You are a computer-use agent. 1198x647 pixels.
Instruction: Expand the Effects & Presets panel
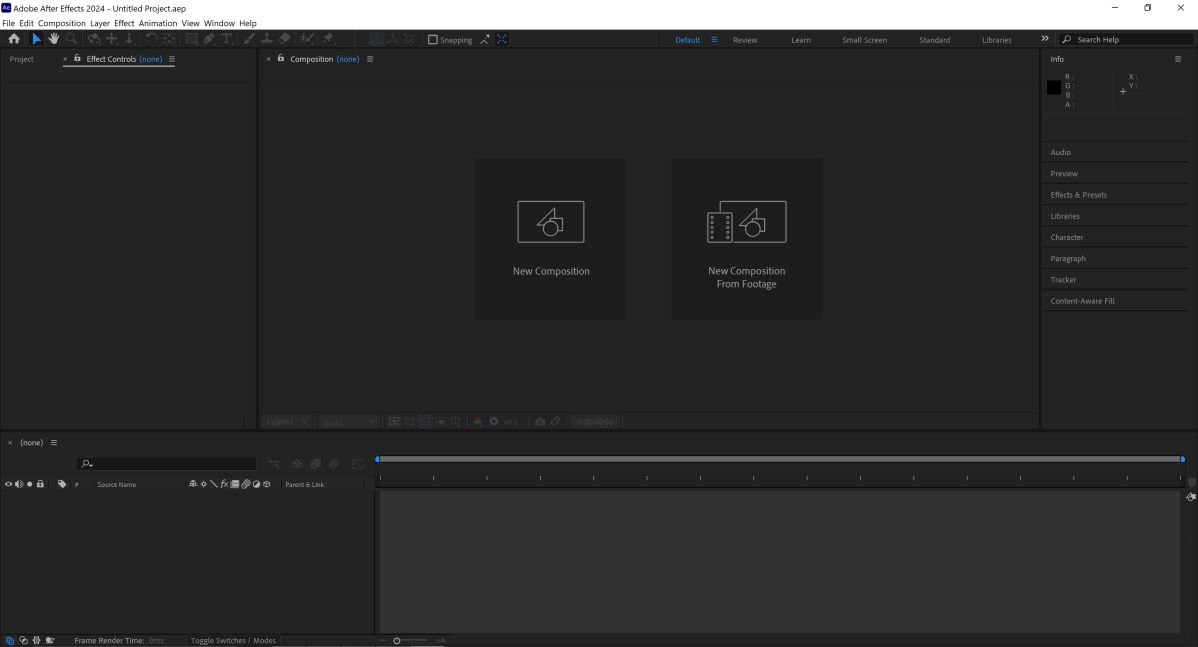click(1078, 195)
